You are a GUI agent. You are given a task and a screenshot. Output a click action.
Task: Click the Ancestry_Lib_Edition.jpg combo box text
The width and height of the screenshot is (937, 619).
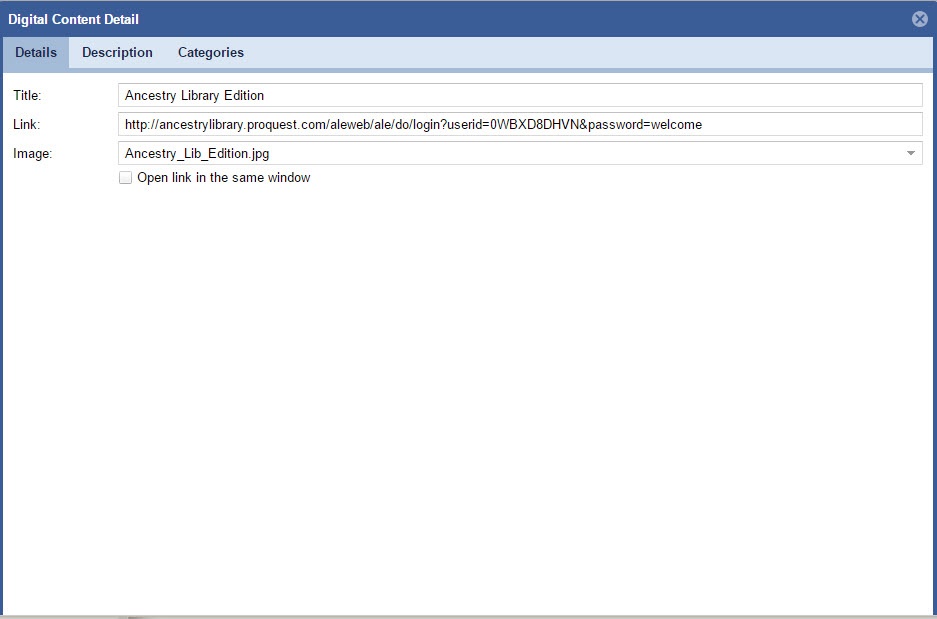[196, 154]
